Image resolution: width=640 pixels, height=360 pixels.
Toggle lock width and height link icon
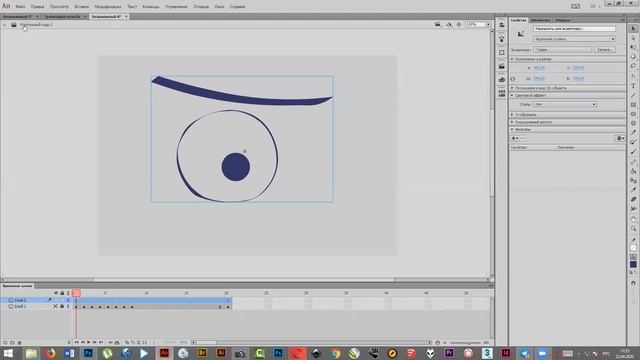(x=513, y=78)
